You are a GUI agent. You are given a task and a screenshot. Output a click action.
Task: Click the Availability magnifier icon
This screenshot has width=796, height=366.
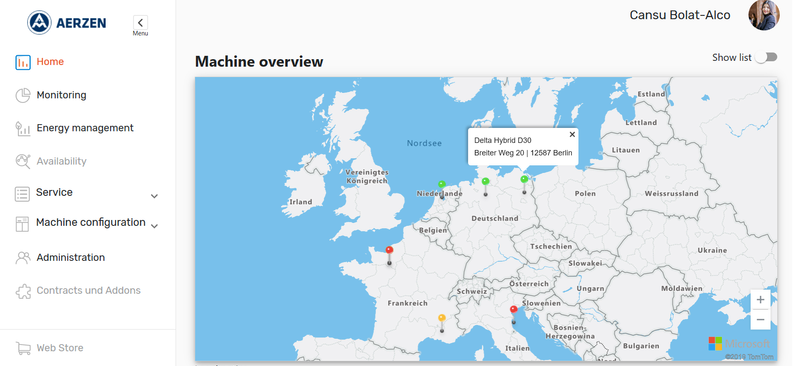point(23,161)
